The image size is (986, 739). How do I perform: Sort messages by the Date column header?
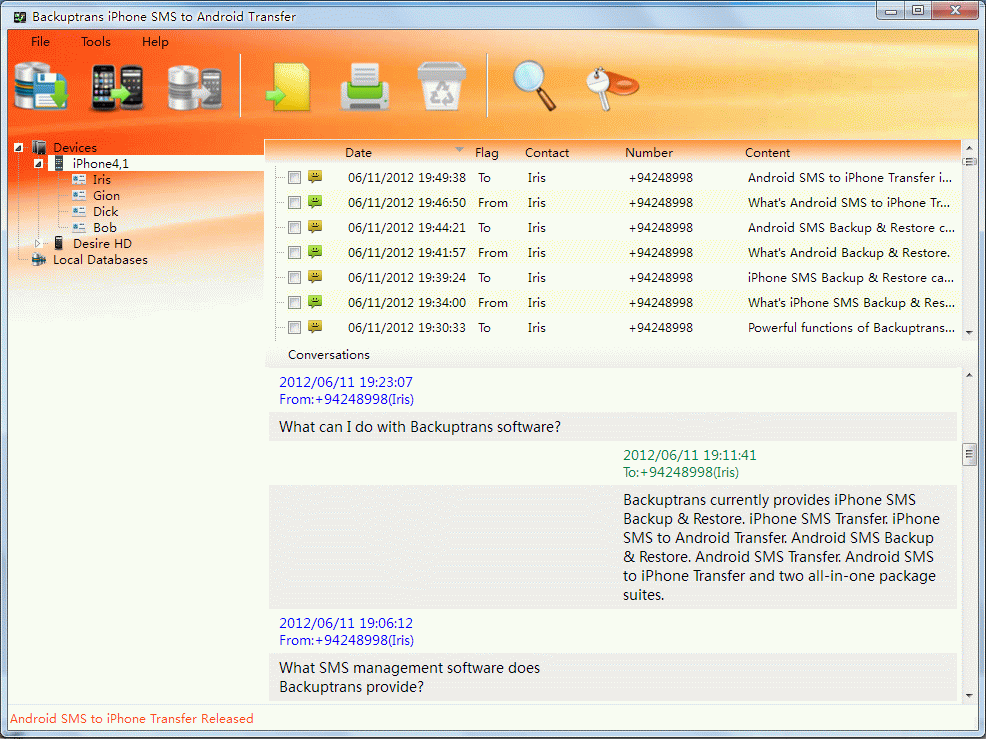pos(358,153)
